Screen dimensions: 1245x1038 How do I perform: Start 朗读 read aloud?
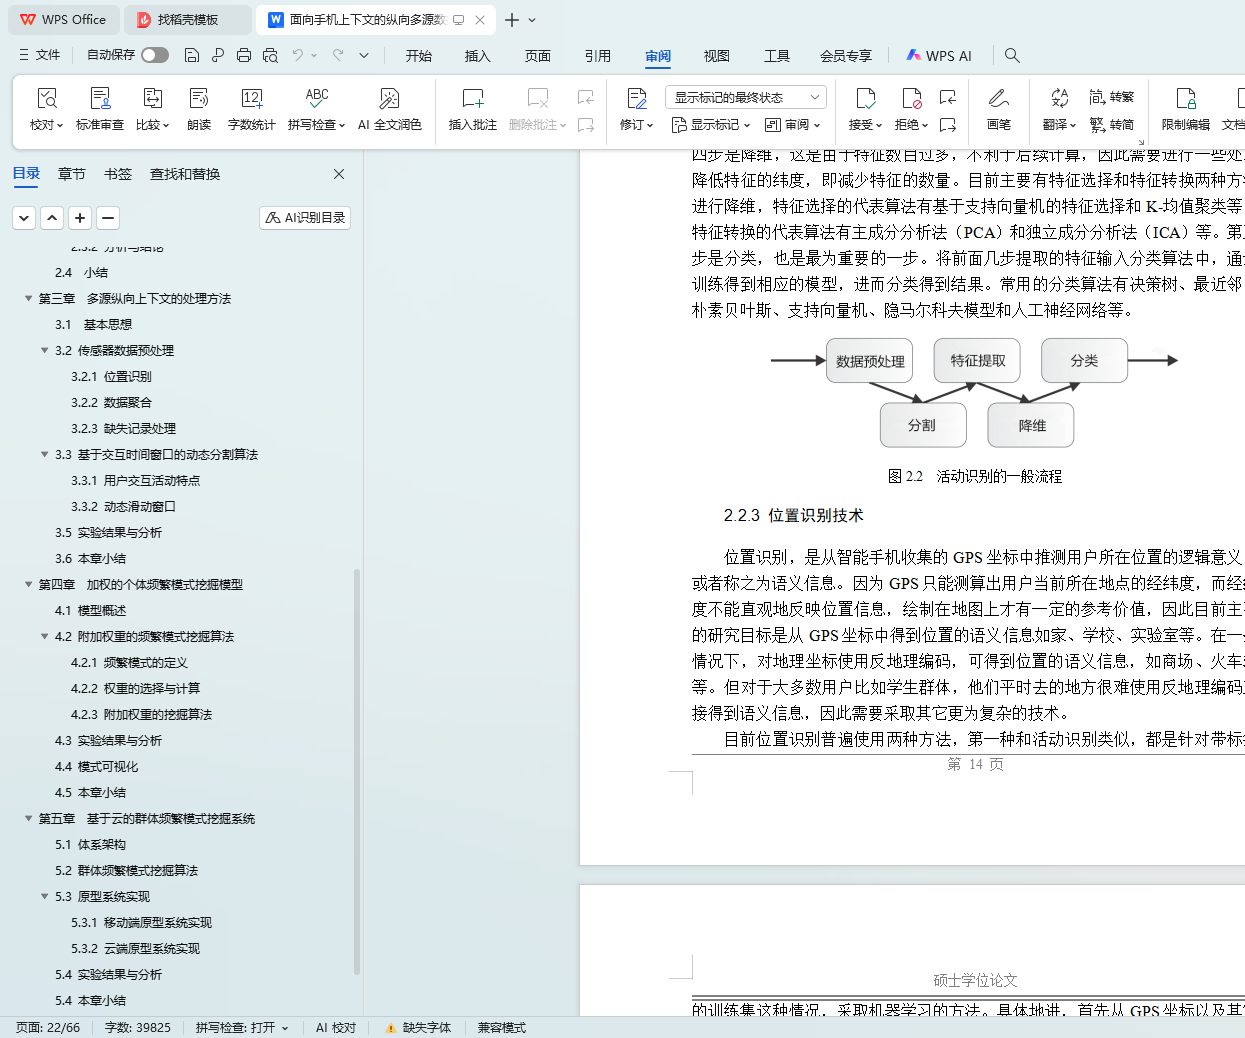click(x=199, y=109)
